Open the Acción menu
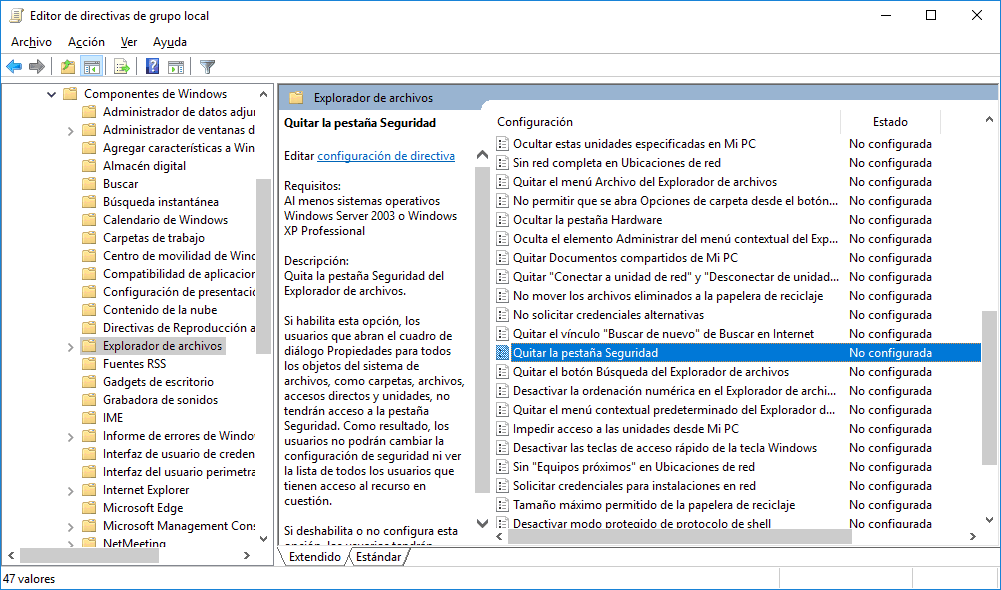 pos(86,42)
